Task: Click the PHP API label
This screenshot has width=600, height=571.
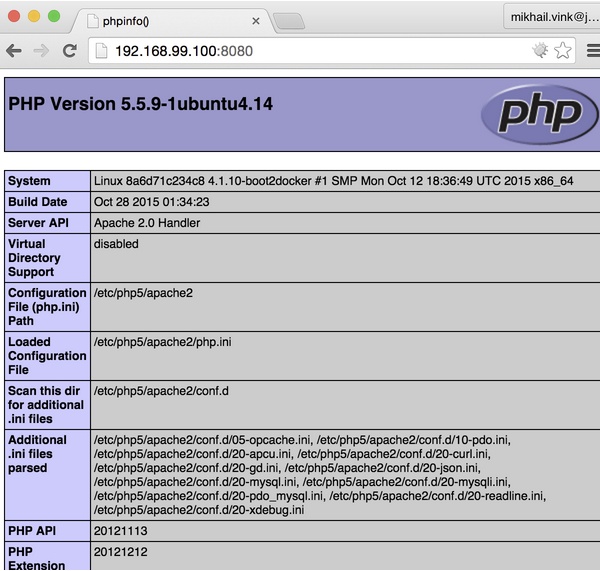Action: pos(32,531)
